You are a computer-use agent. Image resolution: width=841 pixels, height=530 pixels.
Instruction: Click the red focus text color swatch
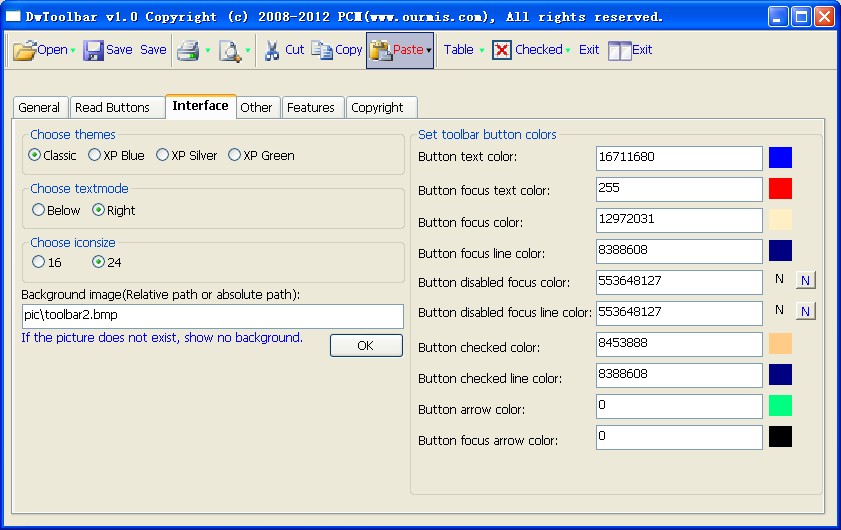click(780, 189)
